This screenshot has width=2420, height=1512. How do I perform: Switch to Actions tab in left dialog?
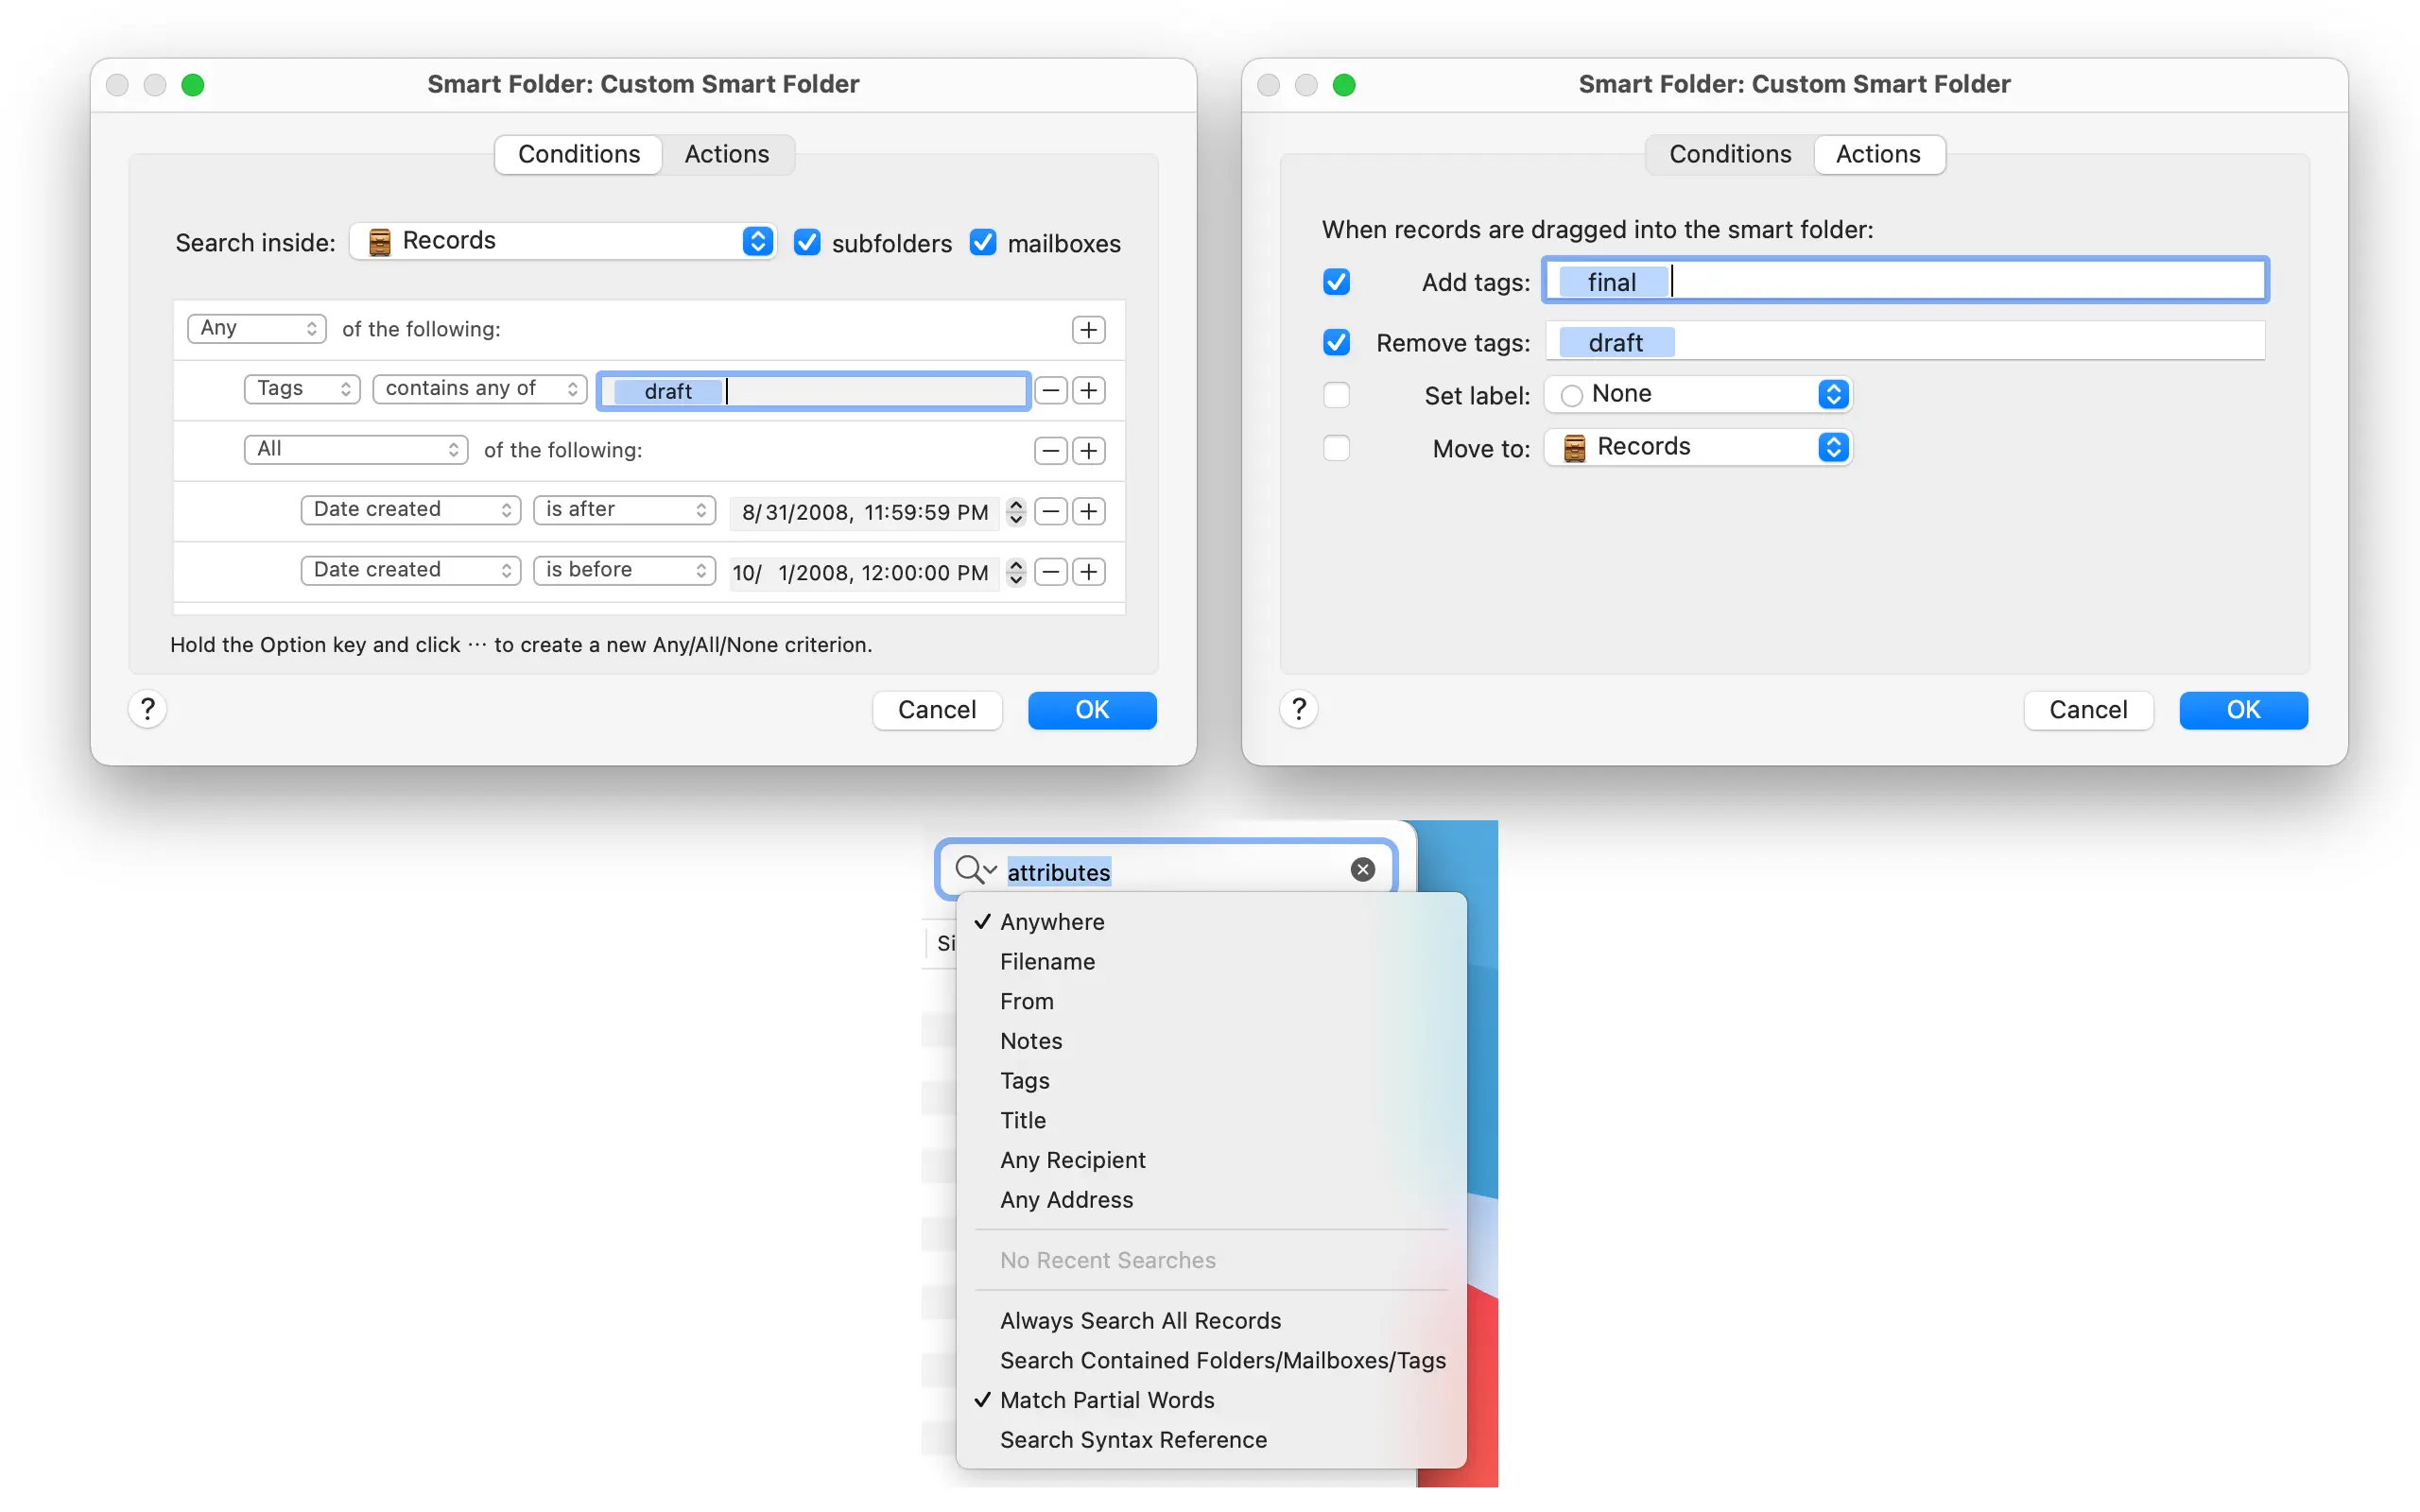point(727,154)
